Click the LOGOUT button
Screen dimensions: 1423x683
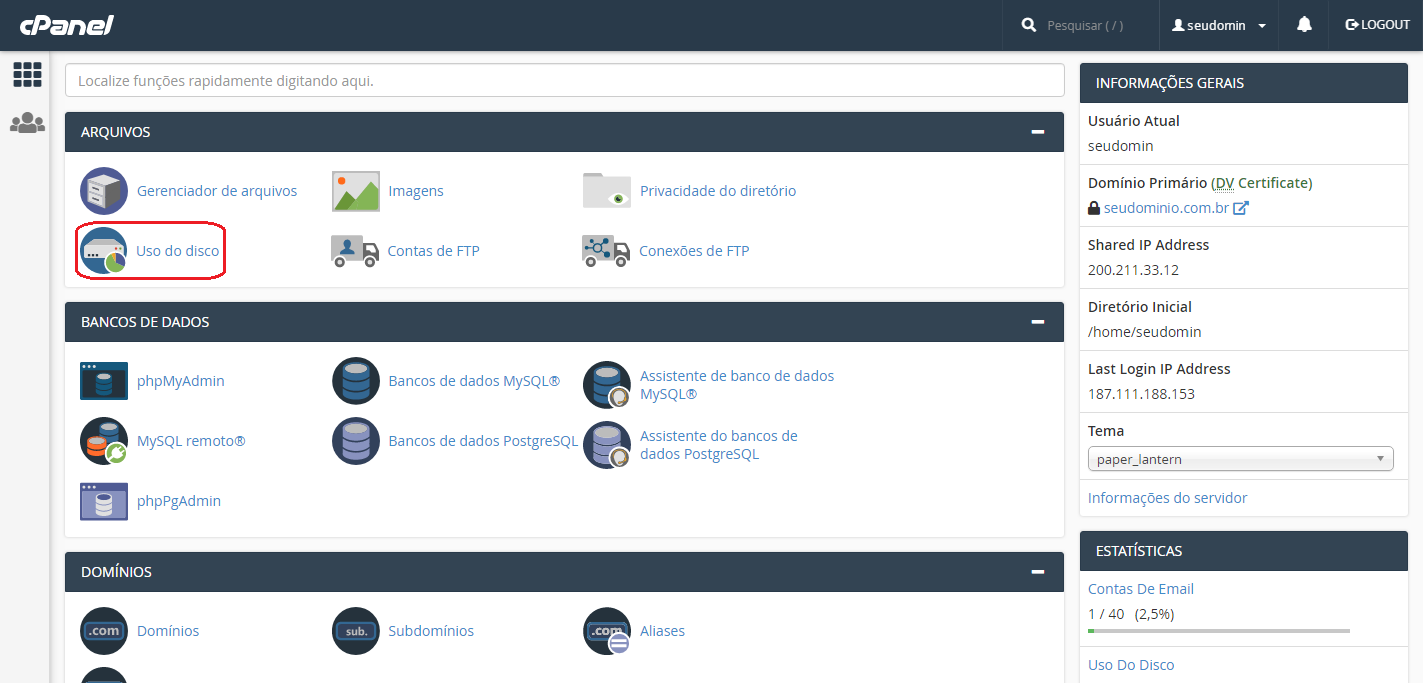(x=1377, y=25)
